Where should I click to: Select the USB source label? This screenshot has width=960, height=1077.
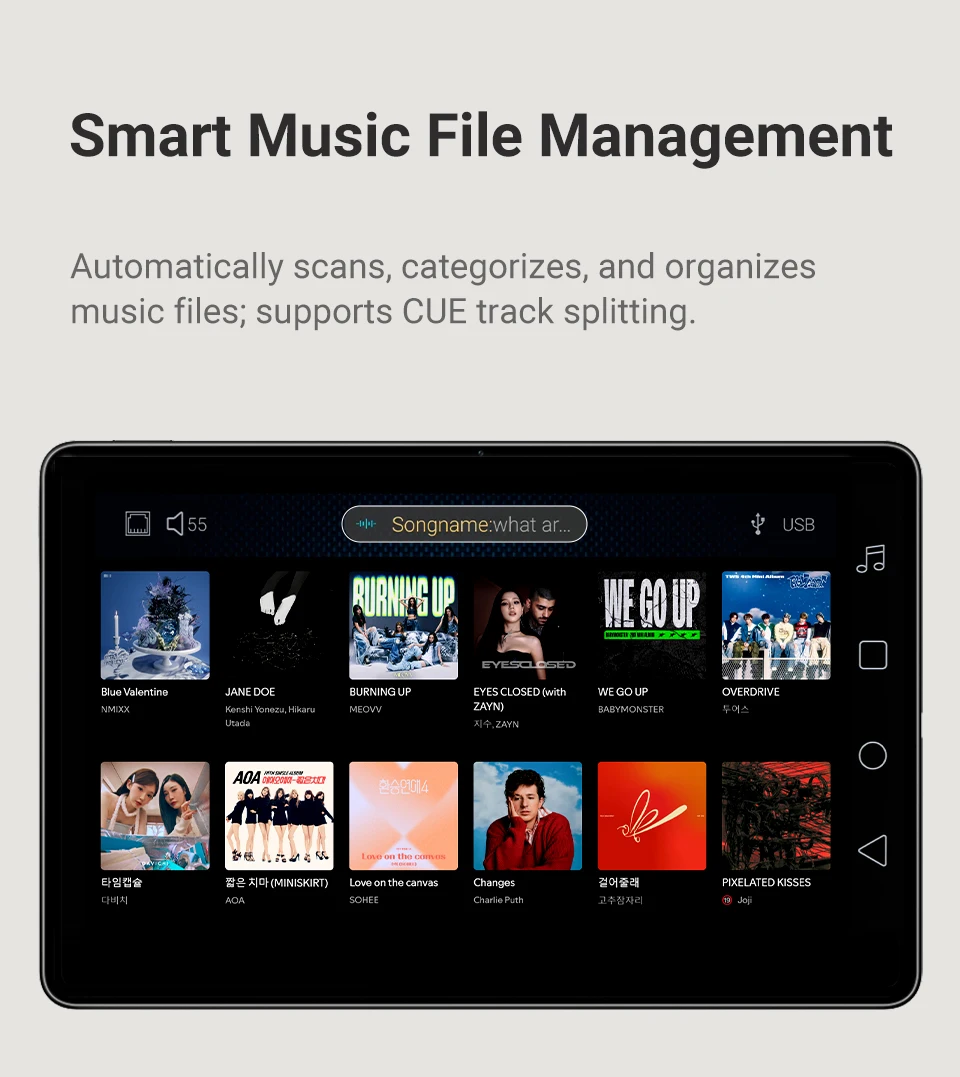[x=799, y=525]
